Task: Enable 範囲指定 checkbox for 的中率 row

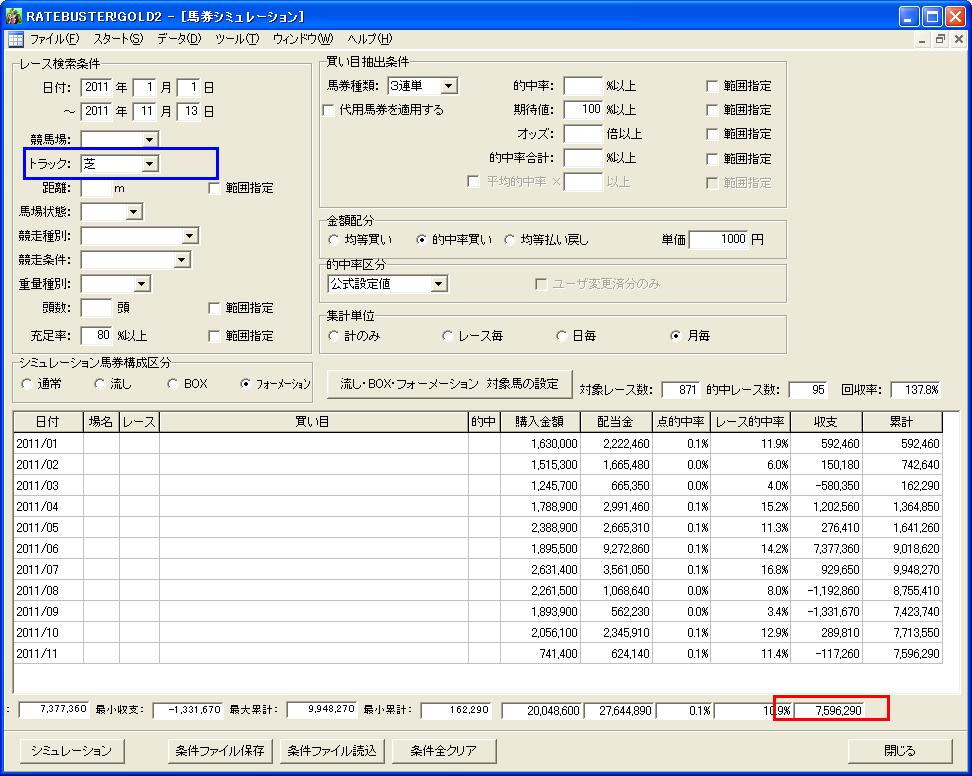Action: 712,86
